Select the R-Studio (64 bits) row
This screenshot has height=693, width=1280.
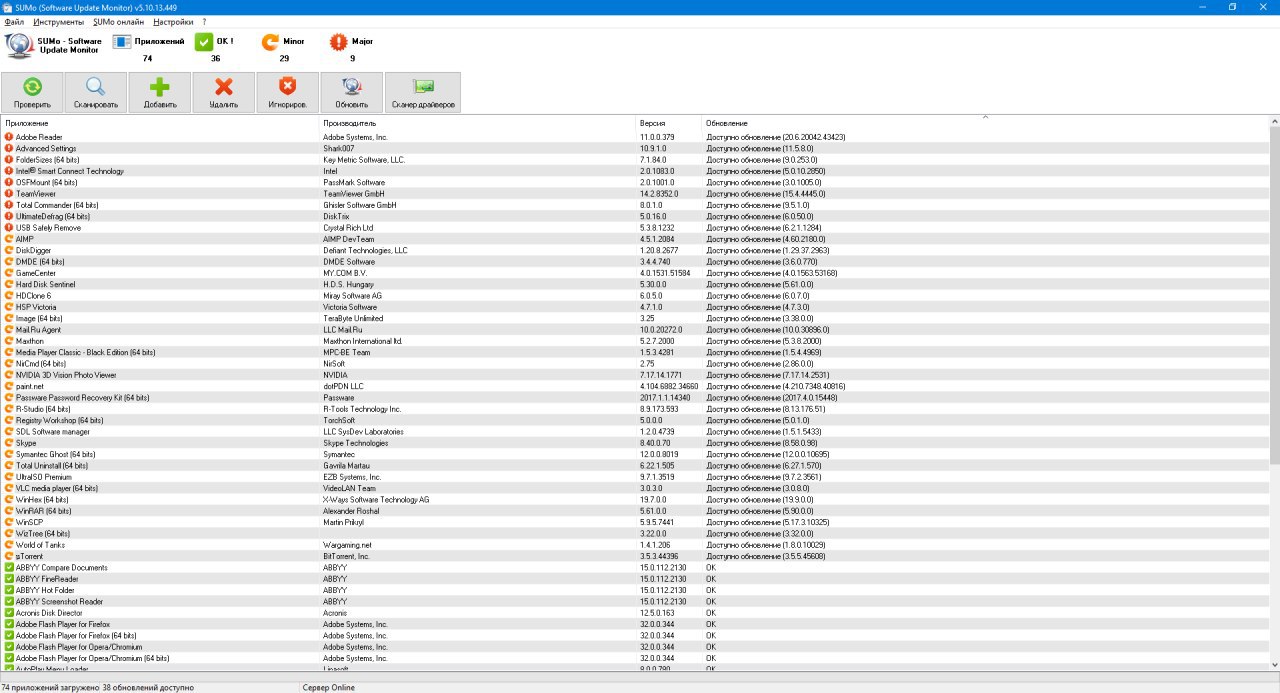[x=635, y=409]
